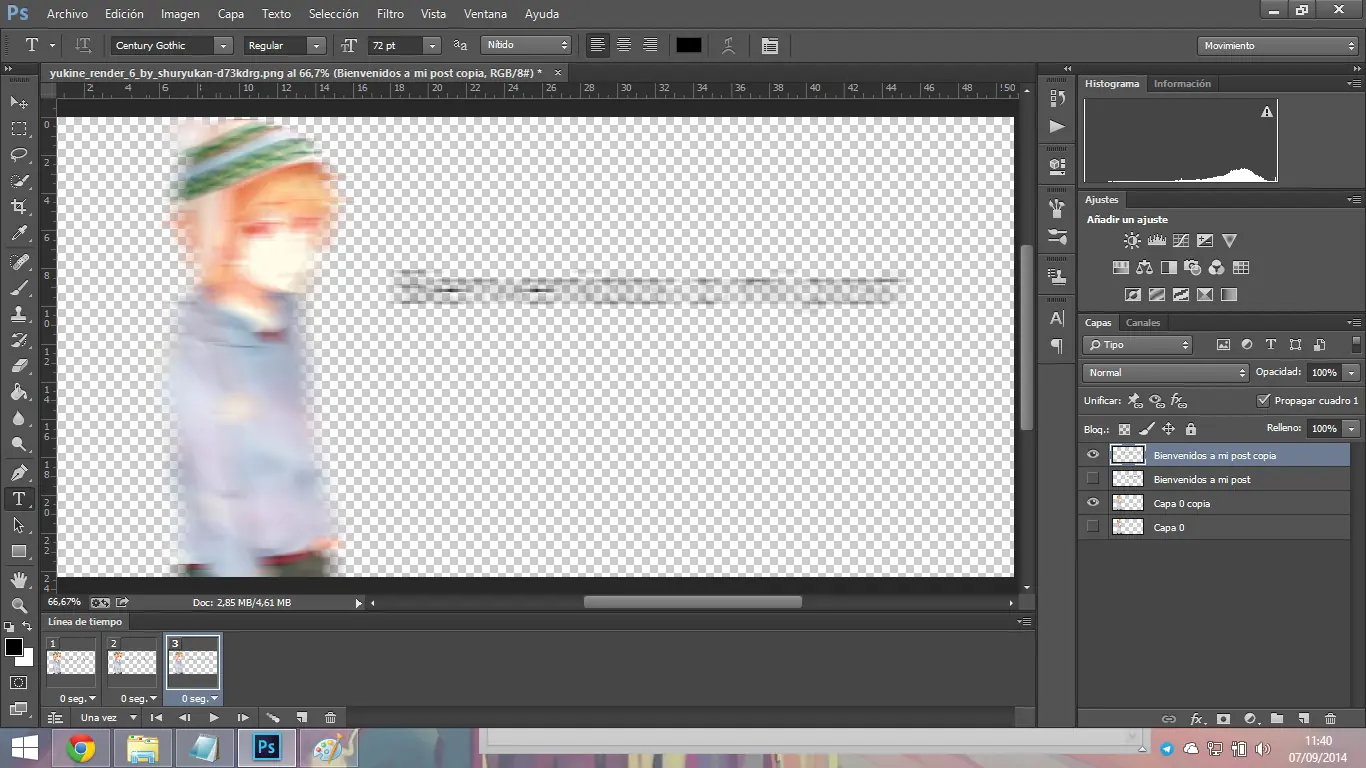Tween animation frames in the timeline
1366x768 pixels.
coord(272,718)
